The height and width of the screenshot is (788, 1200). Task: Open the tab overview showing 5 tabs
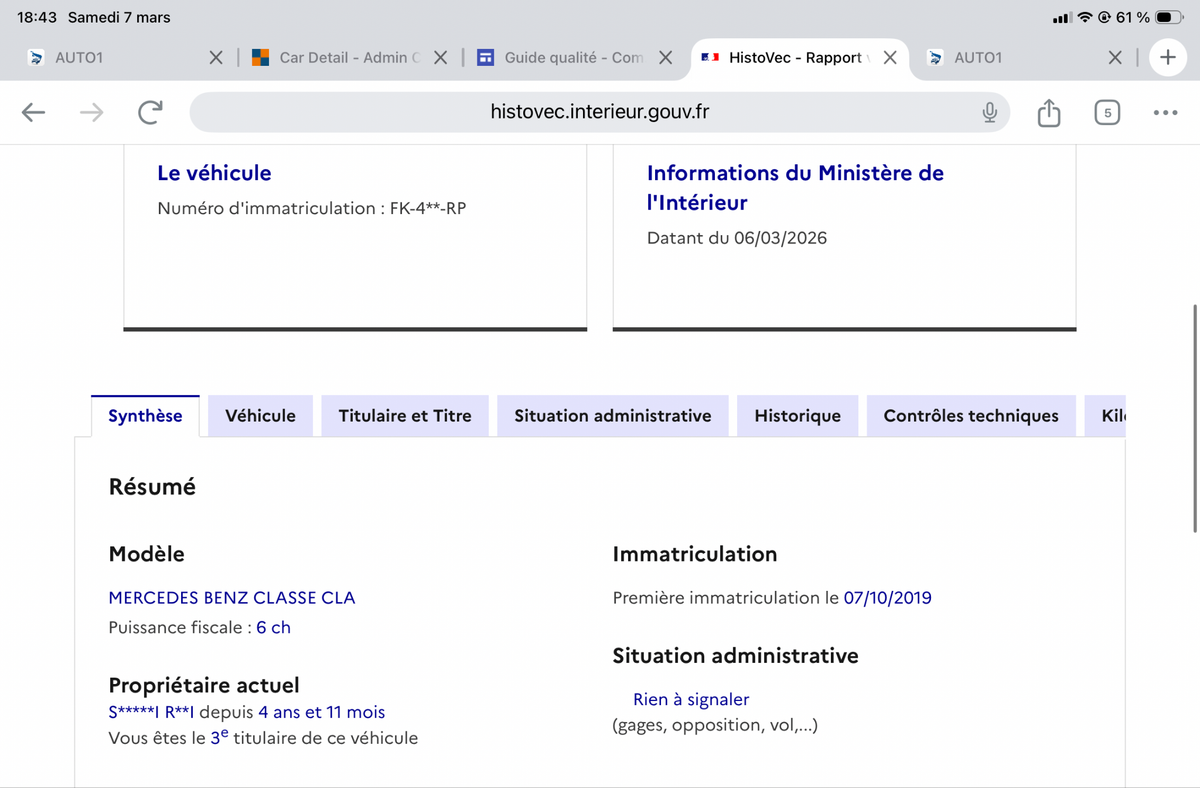tap(1107, 113)
